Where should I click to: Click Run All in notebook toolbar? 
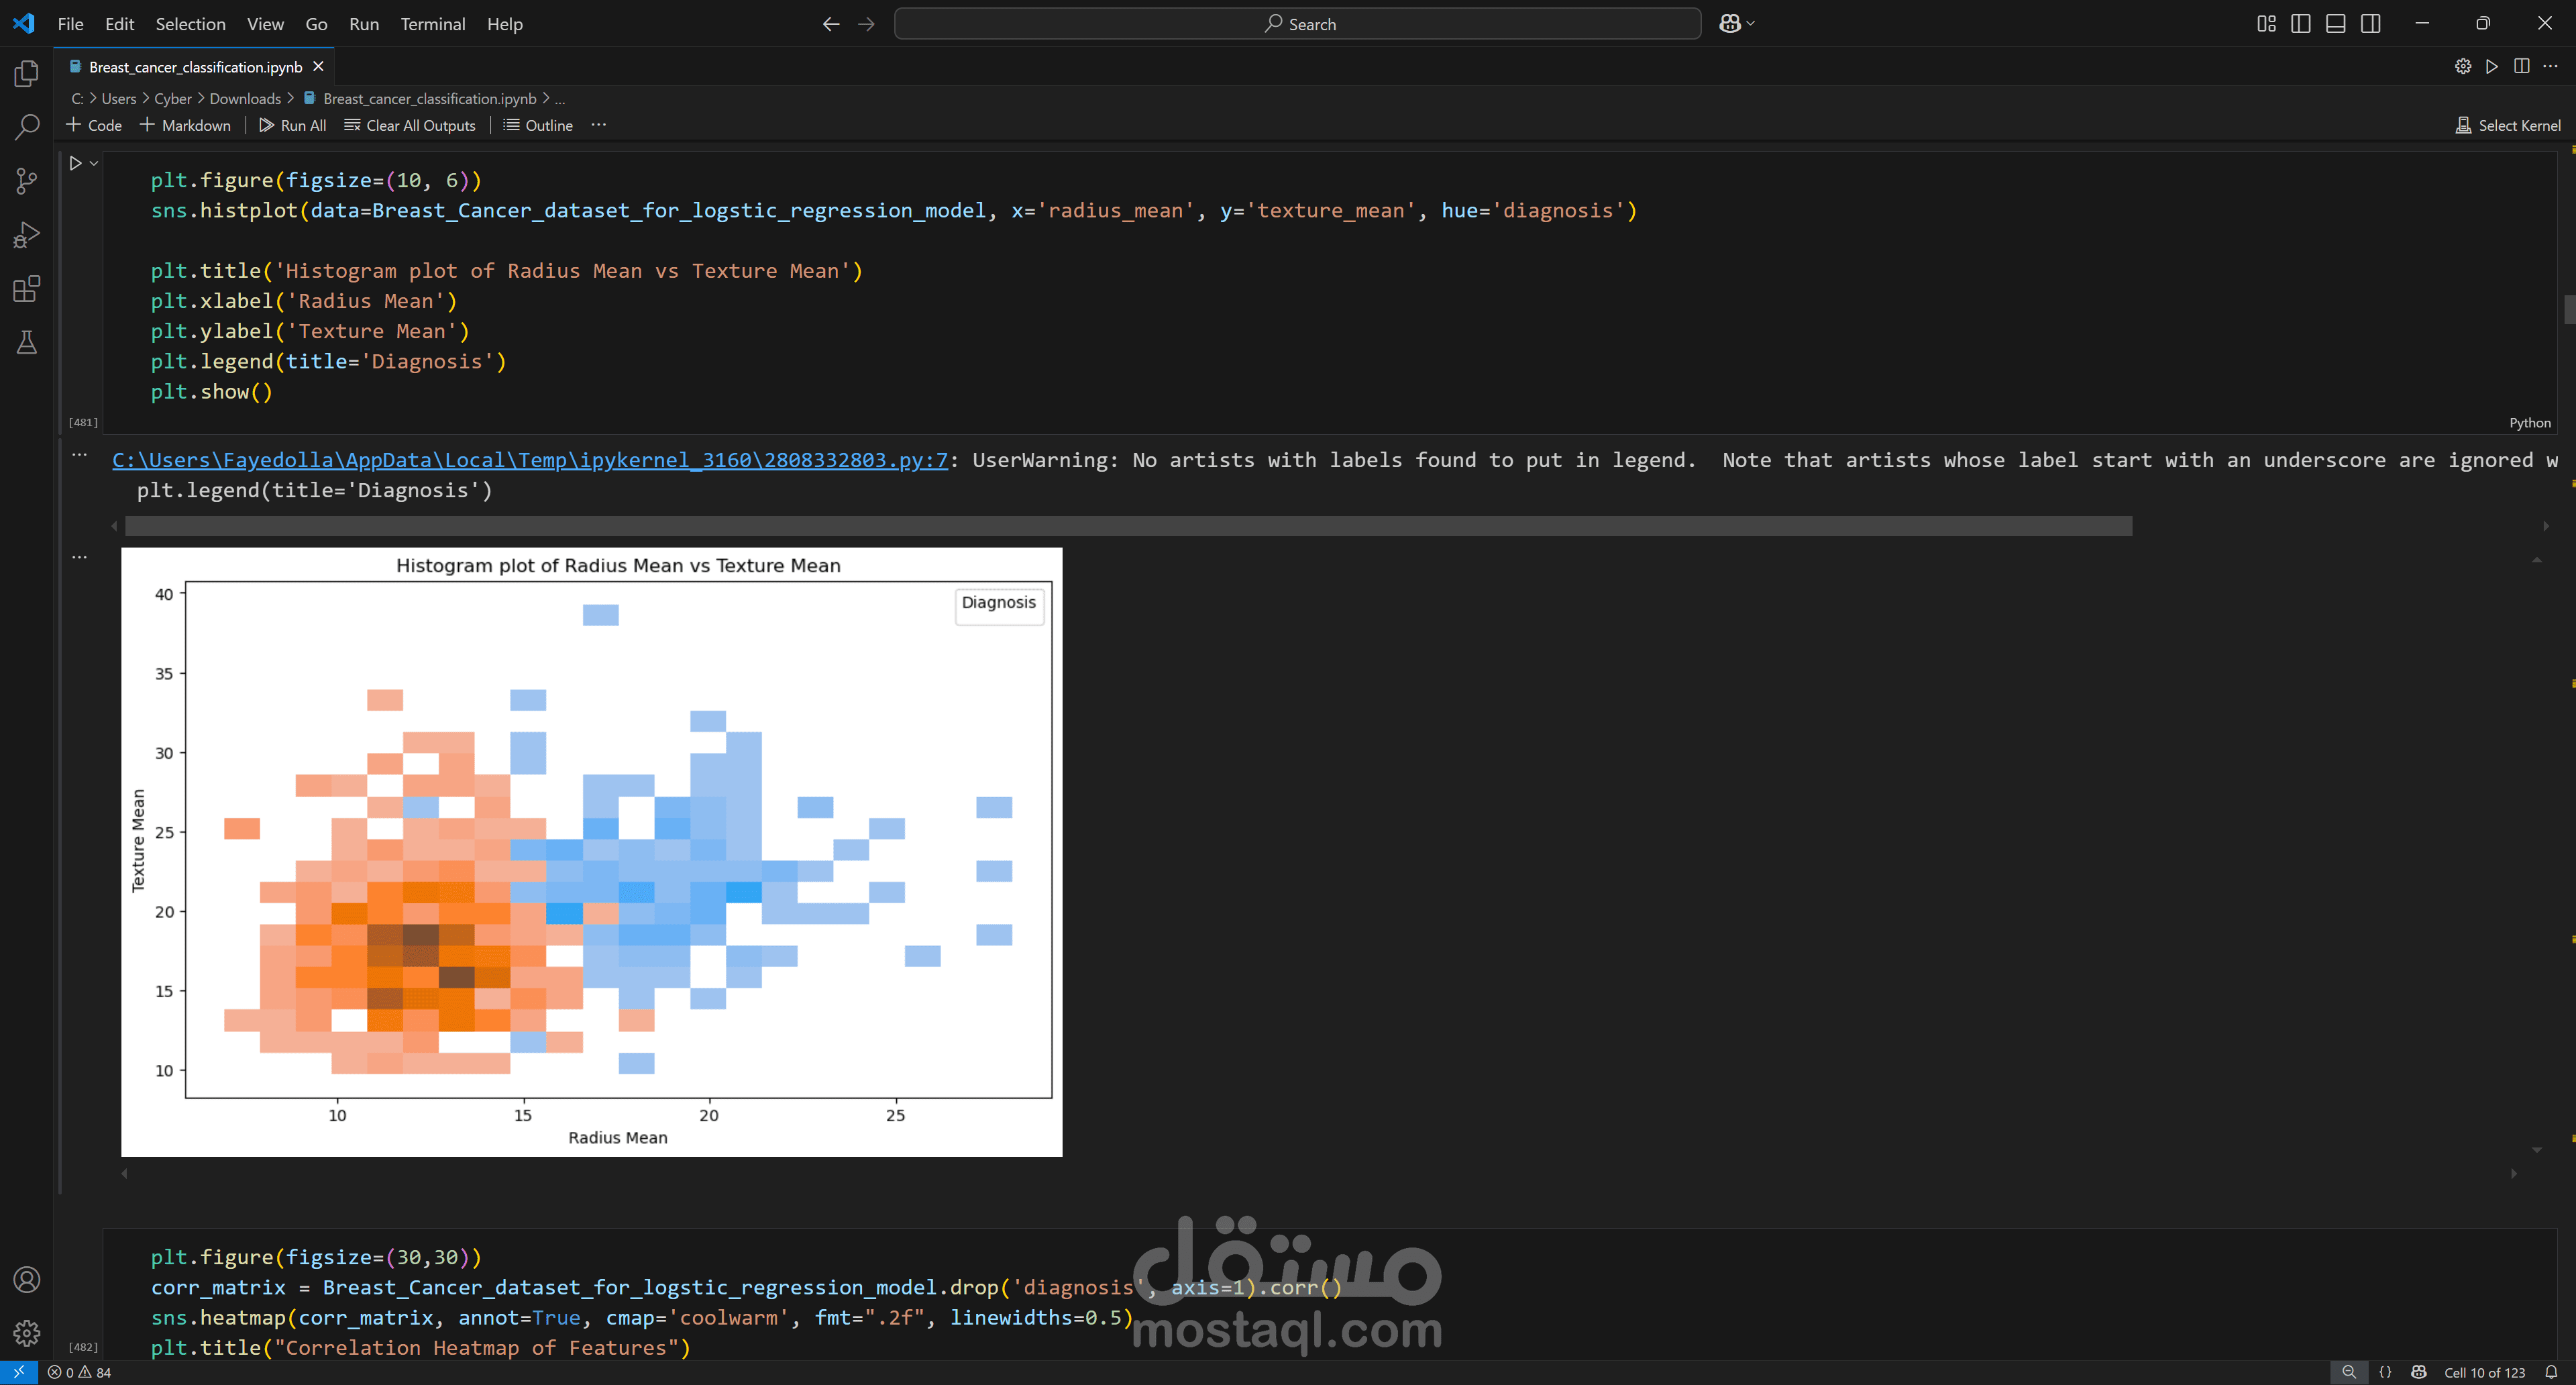(292, 125)
